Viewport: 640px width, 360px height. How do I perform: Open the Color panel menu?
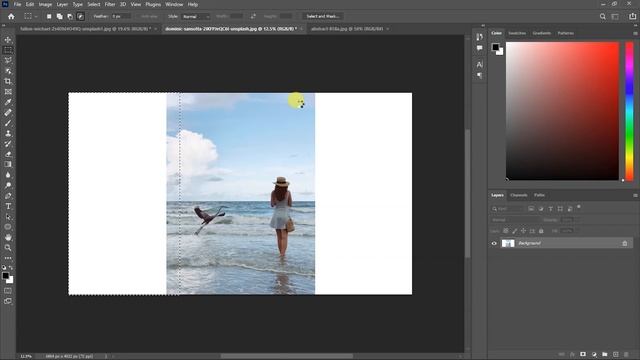pos(635,33)
